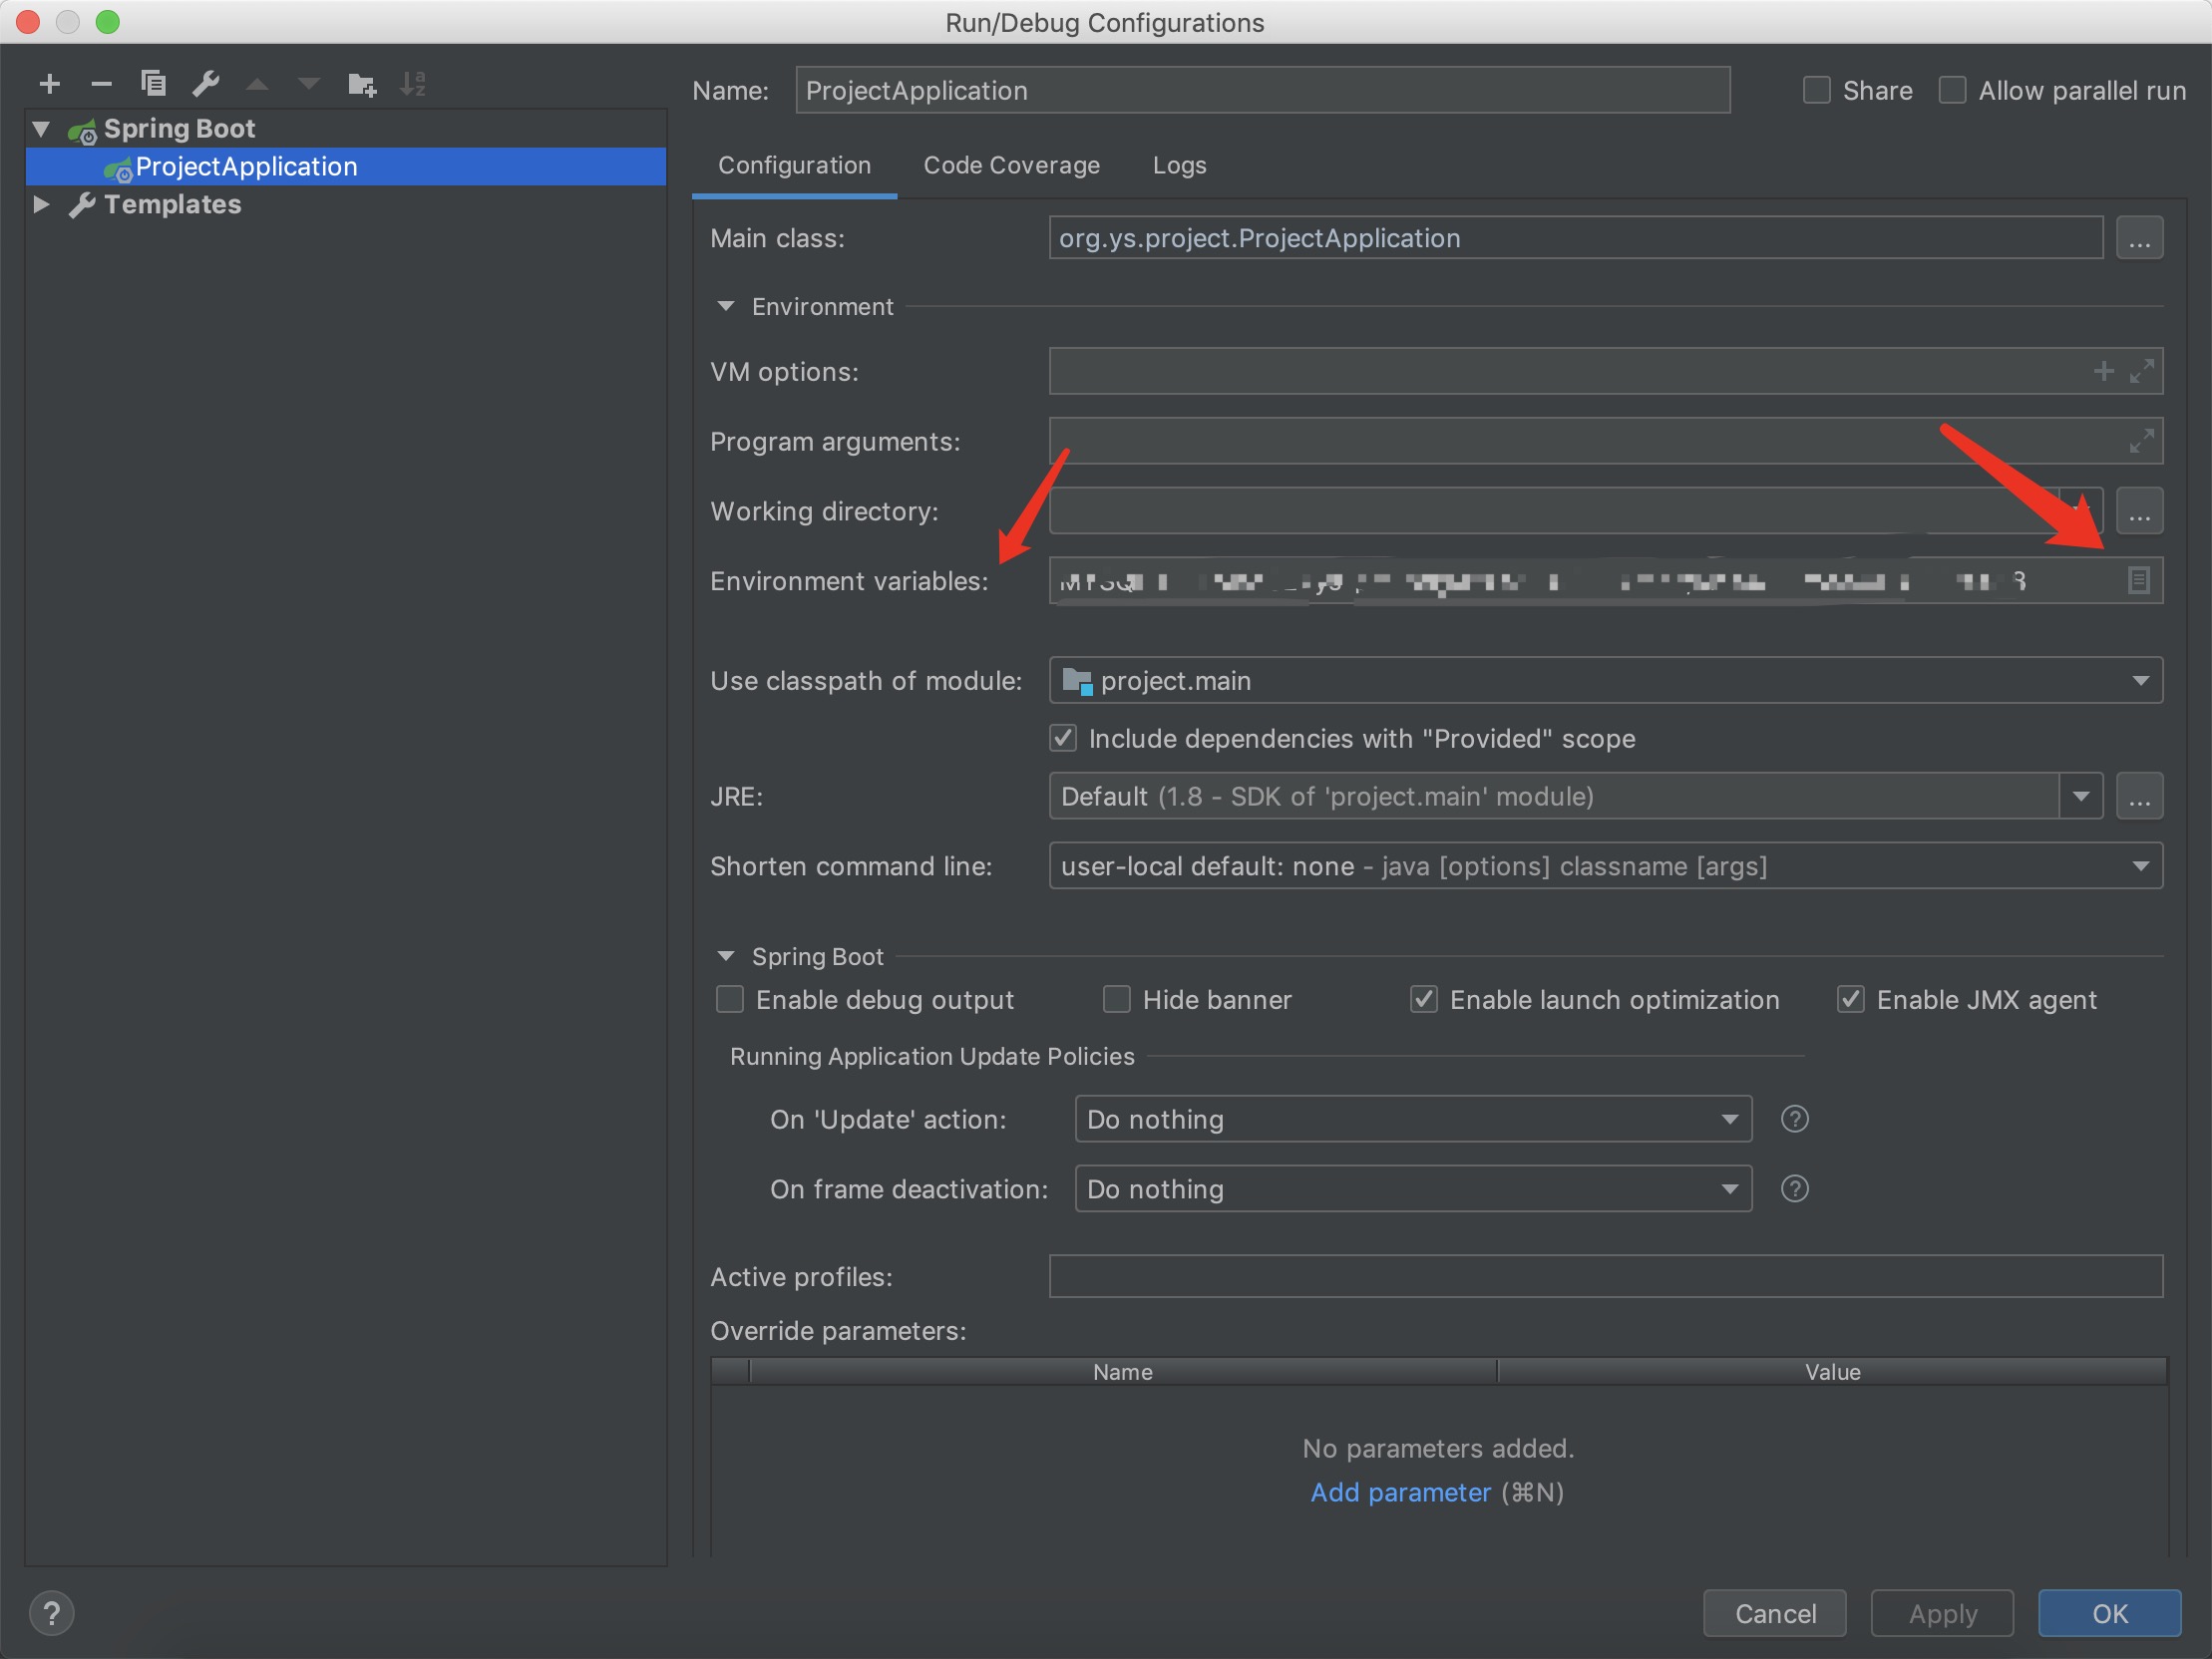Open the Use classpath of module dropdown
The height and width of the screenshot is (1659, 2212).
click(x=2140, y=680)
